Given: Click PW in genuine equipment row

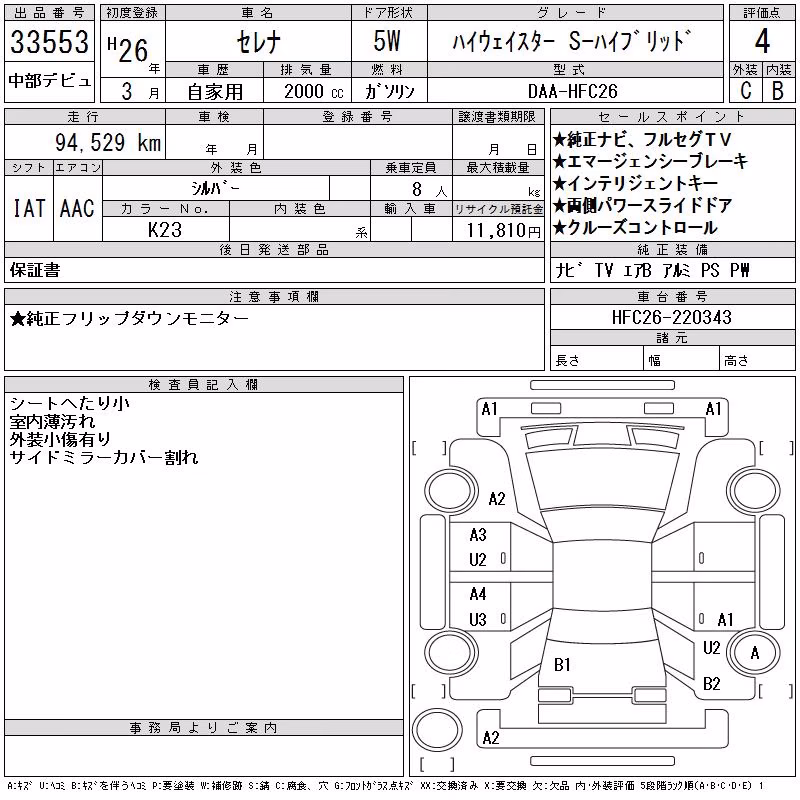Looking at the screenshot, I should [739, 270].
